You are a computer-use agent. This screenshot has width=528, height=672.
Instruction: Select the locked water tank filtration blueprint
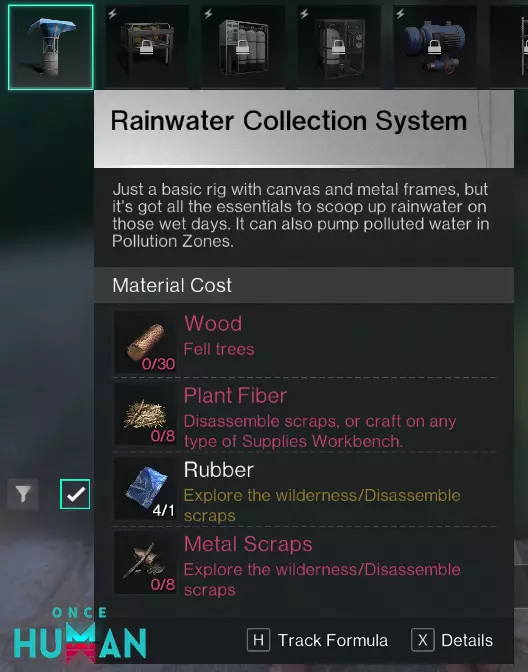[x=243, y=46]
